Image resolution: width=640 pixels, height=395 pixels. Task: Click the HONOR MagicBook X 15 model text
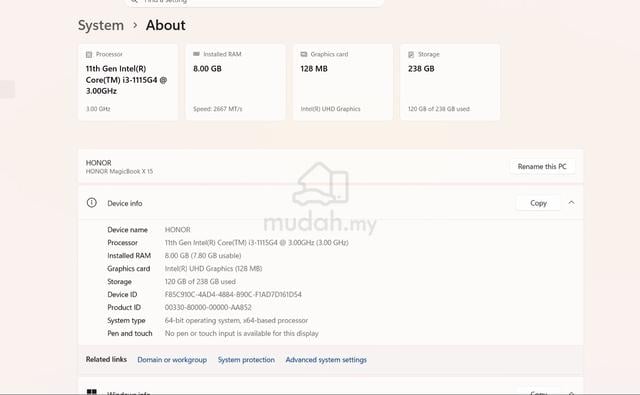tap(119, 171)
